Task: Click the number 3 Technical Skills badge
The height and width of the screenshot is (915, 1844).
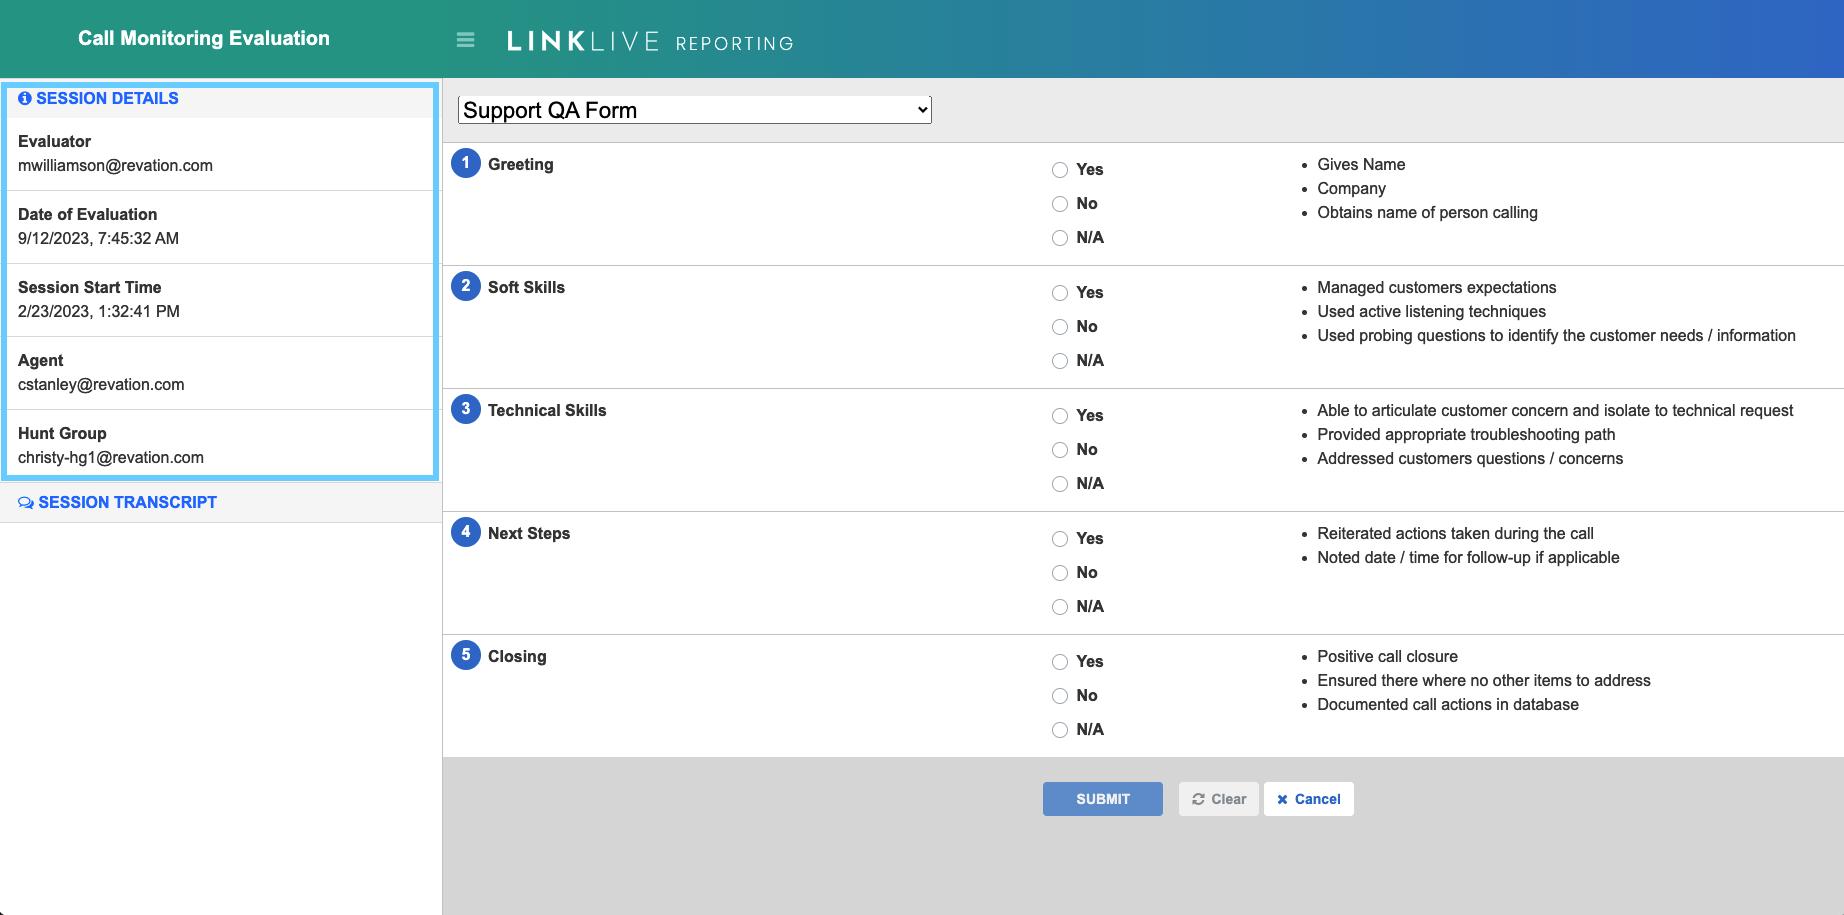Action: (x=465, y=409)
